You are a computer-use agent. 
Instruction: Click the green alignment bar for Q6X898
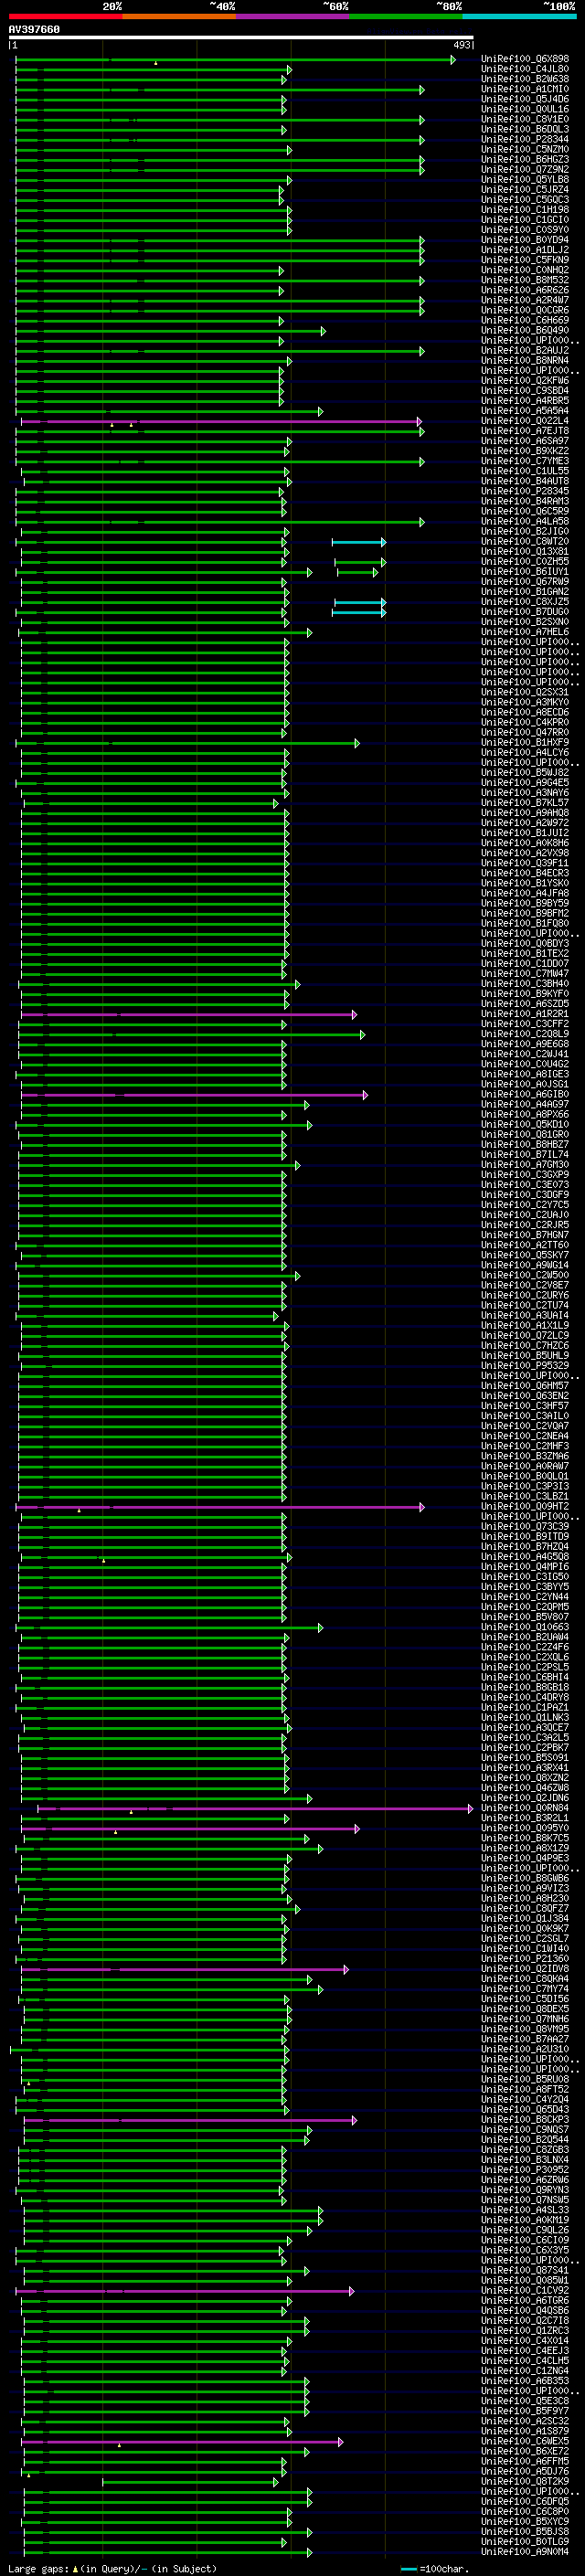235,60
